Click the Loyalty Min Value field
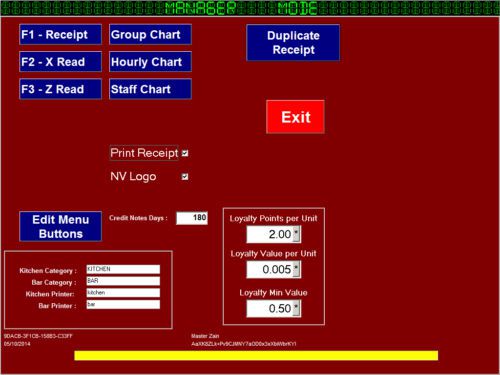 [270, 308]
